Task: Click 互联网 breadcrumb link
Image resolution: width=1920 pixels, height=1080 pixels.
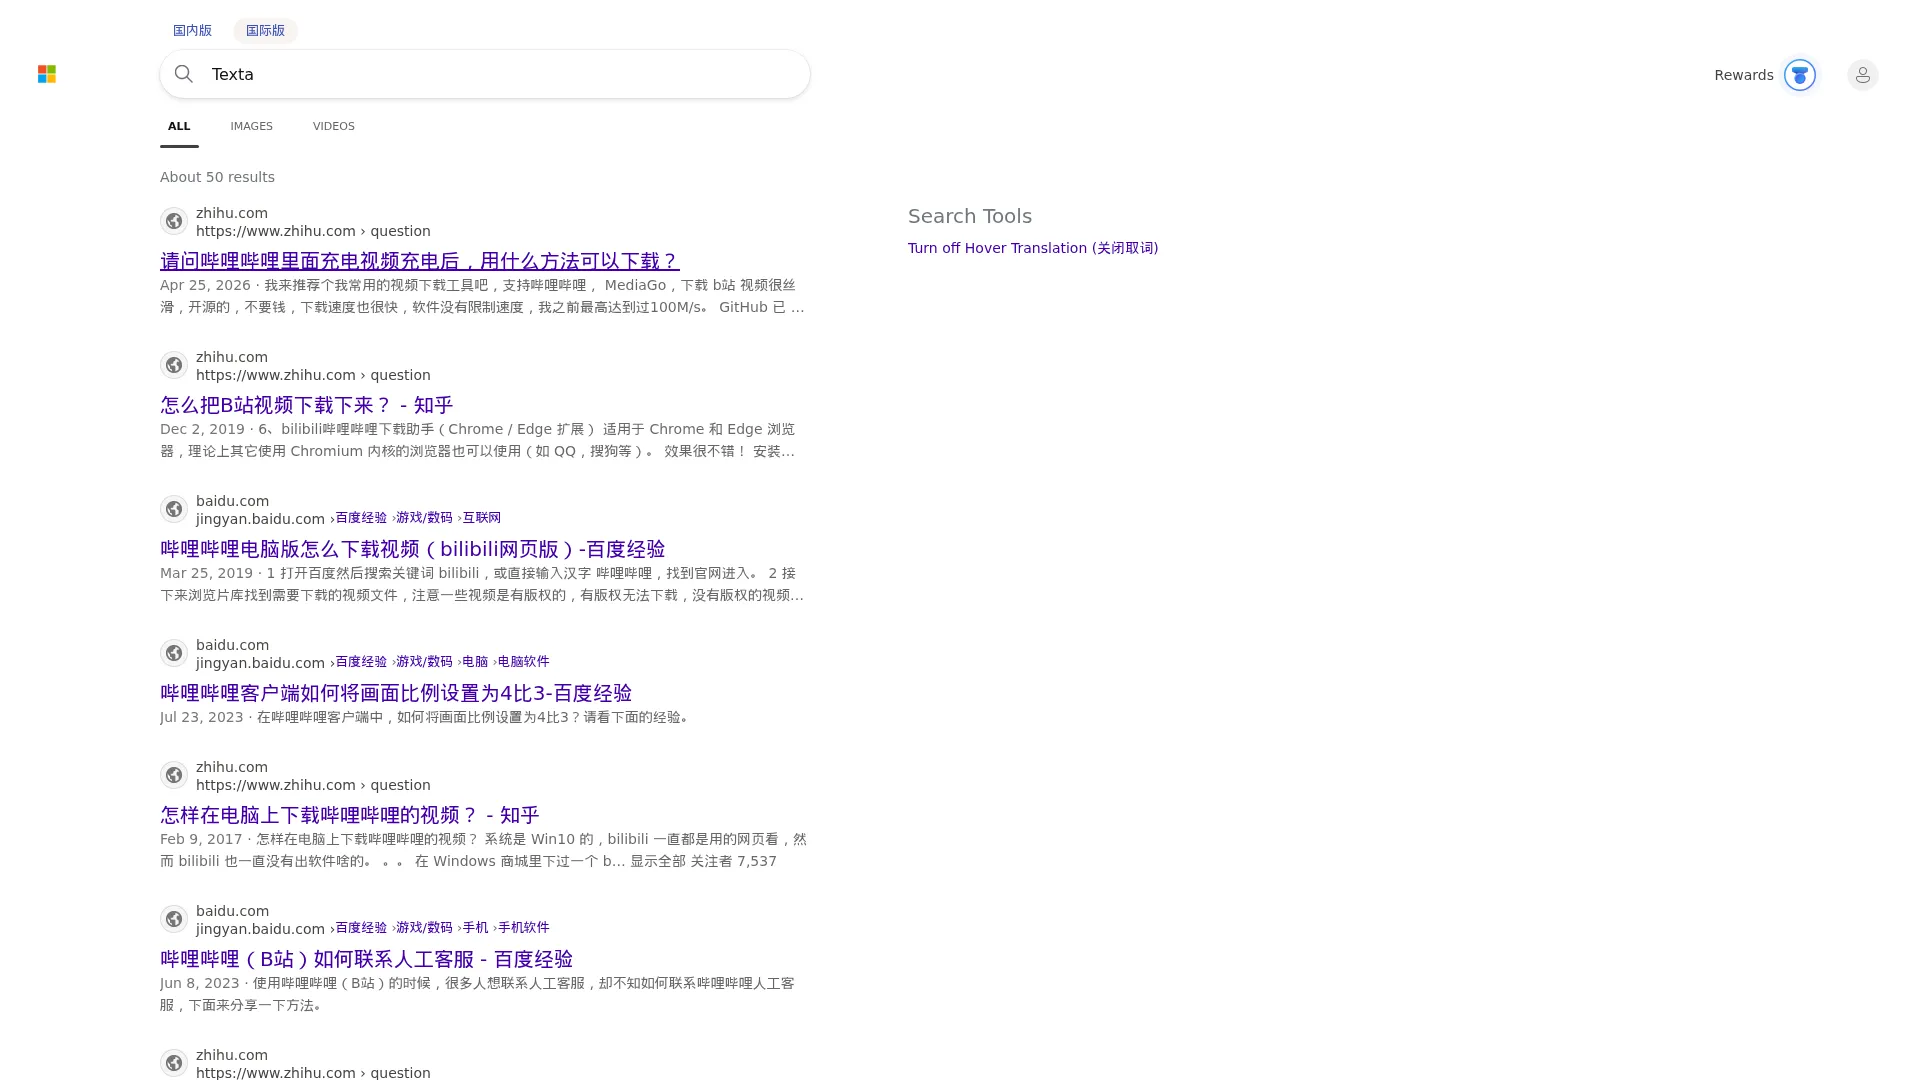Action: pos(481,518)
